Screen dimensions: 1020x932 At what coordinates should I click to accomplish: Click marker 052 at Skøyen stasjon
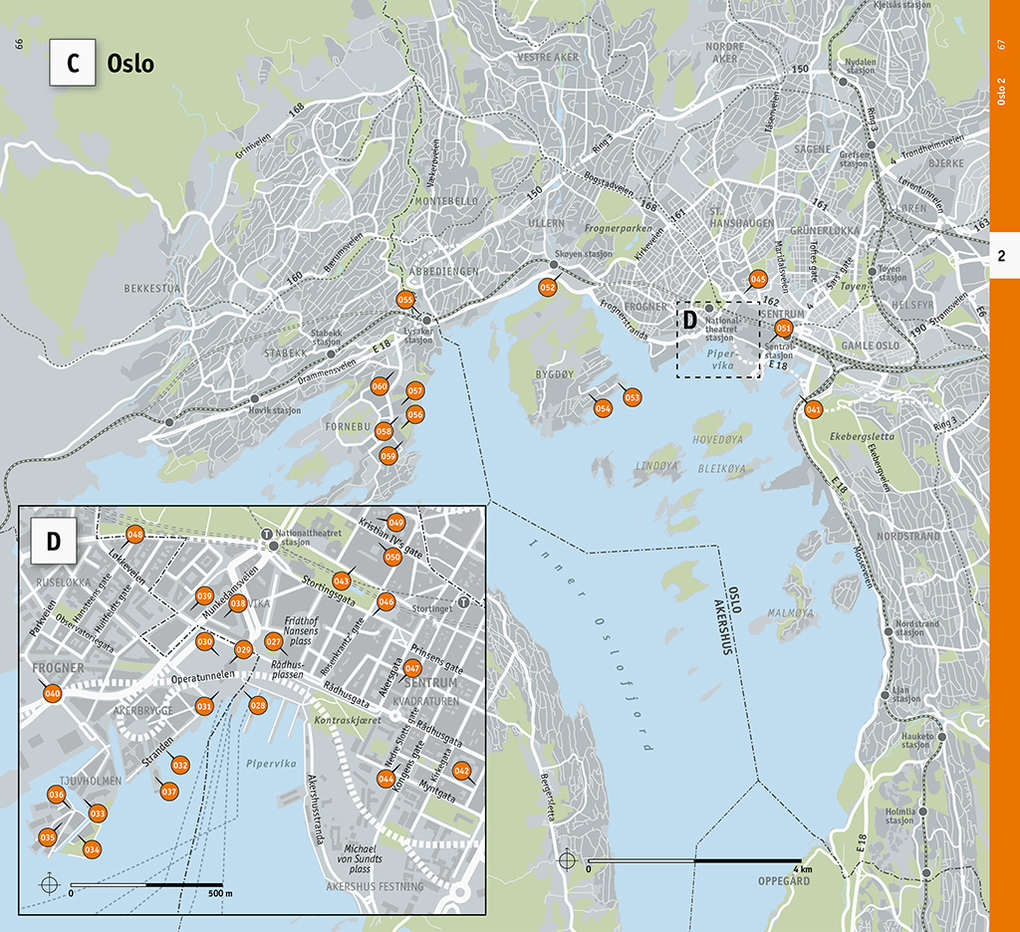tap(546, 288)
